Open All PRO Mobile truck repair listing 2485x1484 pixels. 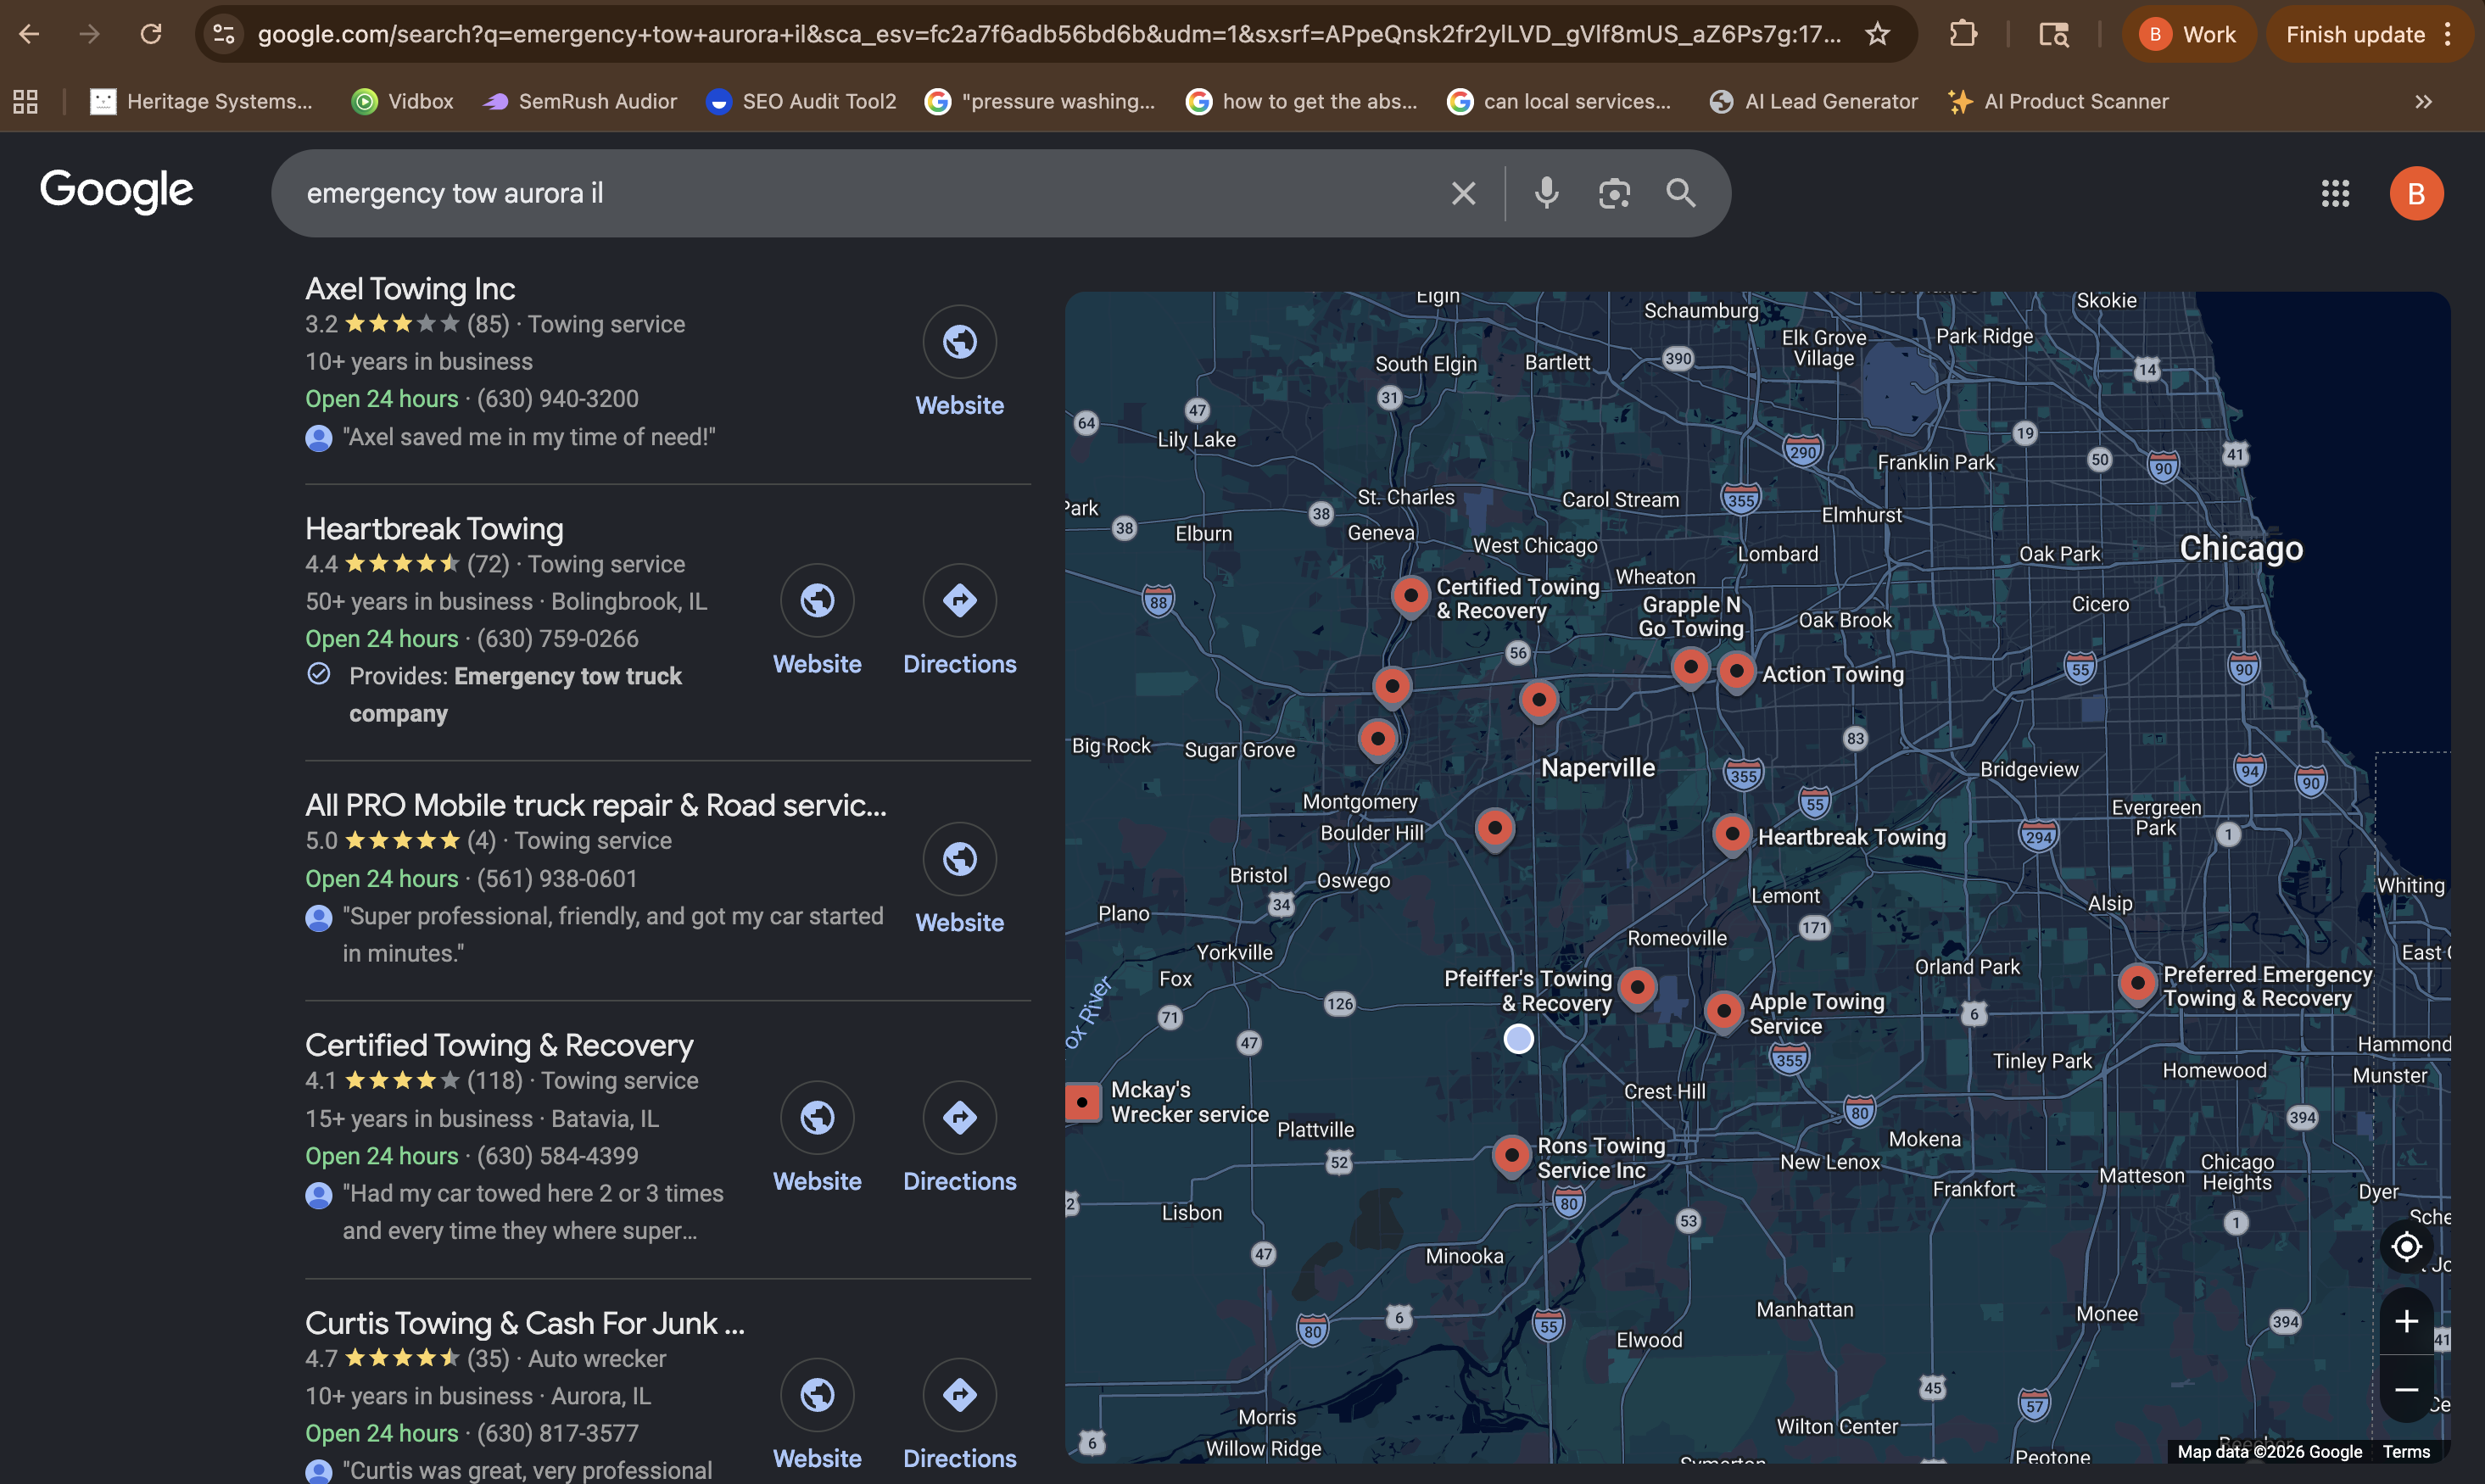pyautogui.click(x=596, y=805)
